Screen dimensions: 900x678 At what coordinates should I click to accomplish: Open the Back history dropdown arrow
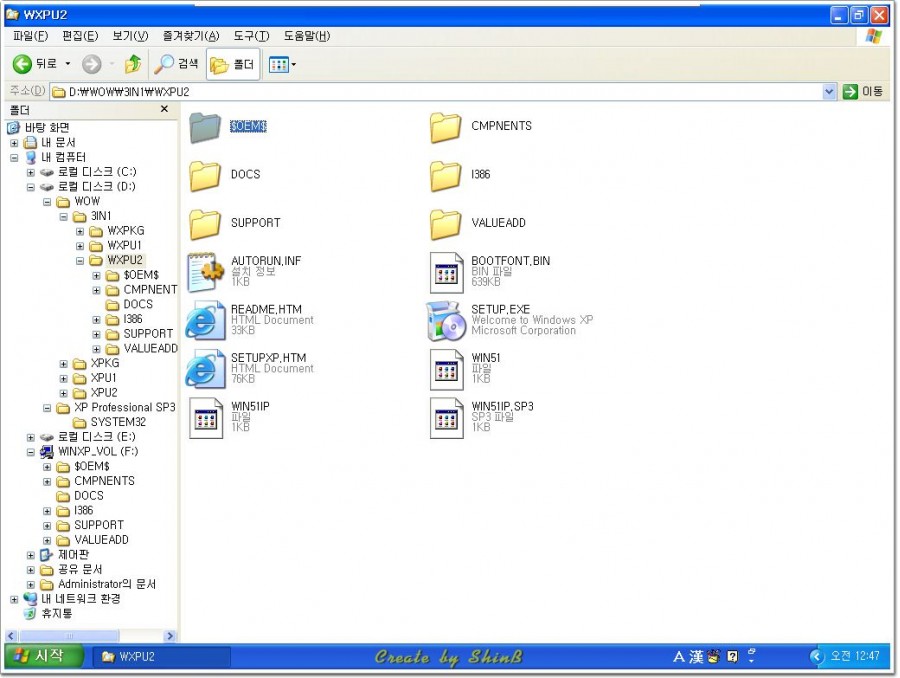coord(68,64)
